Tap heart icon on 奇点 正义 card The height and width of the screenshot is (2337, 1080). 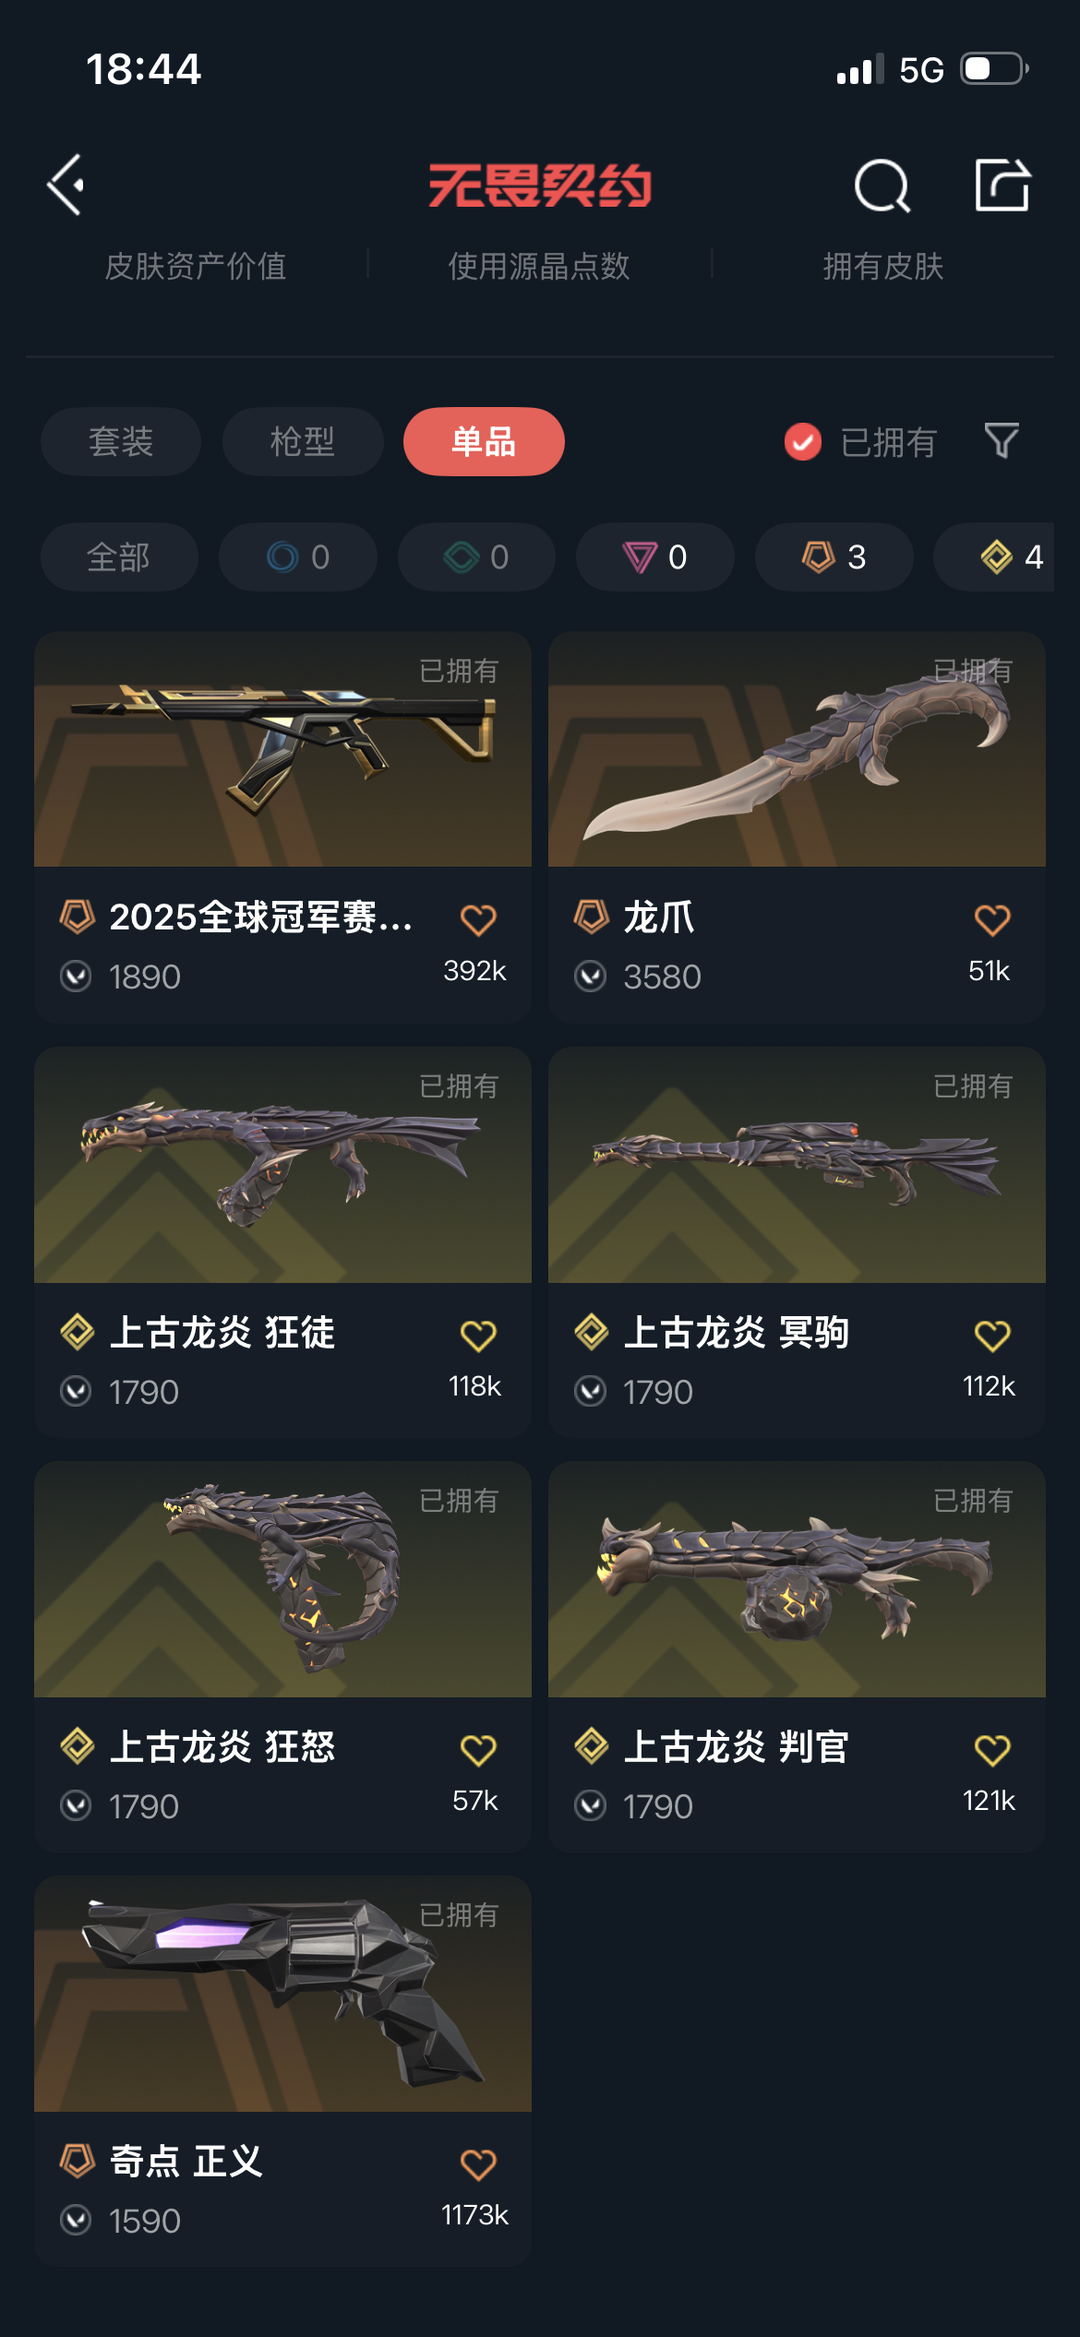pos(478,2164)
